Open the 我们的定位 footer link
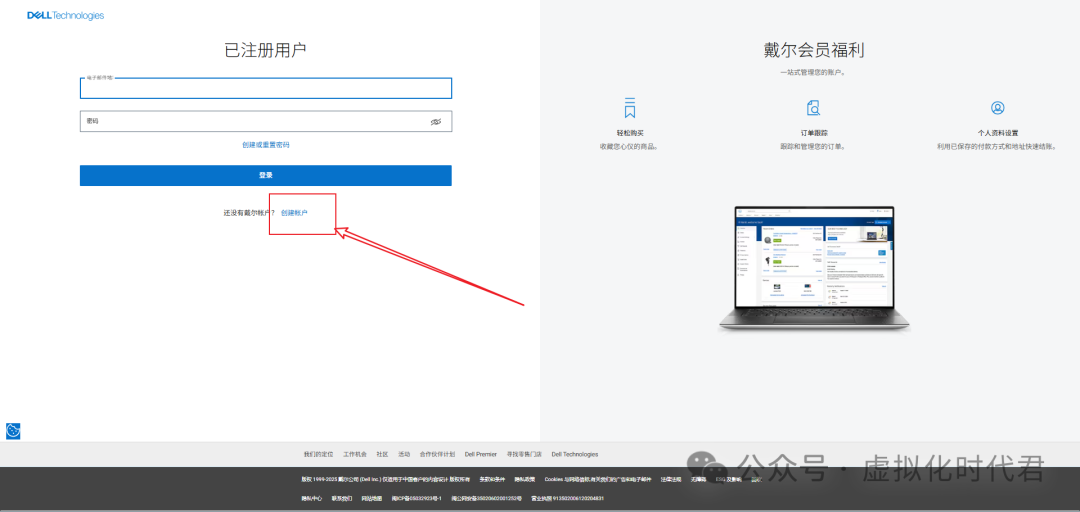 point(318,454)
